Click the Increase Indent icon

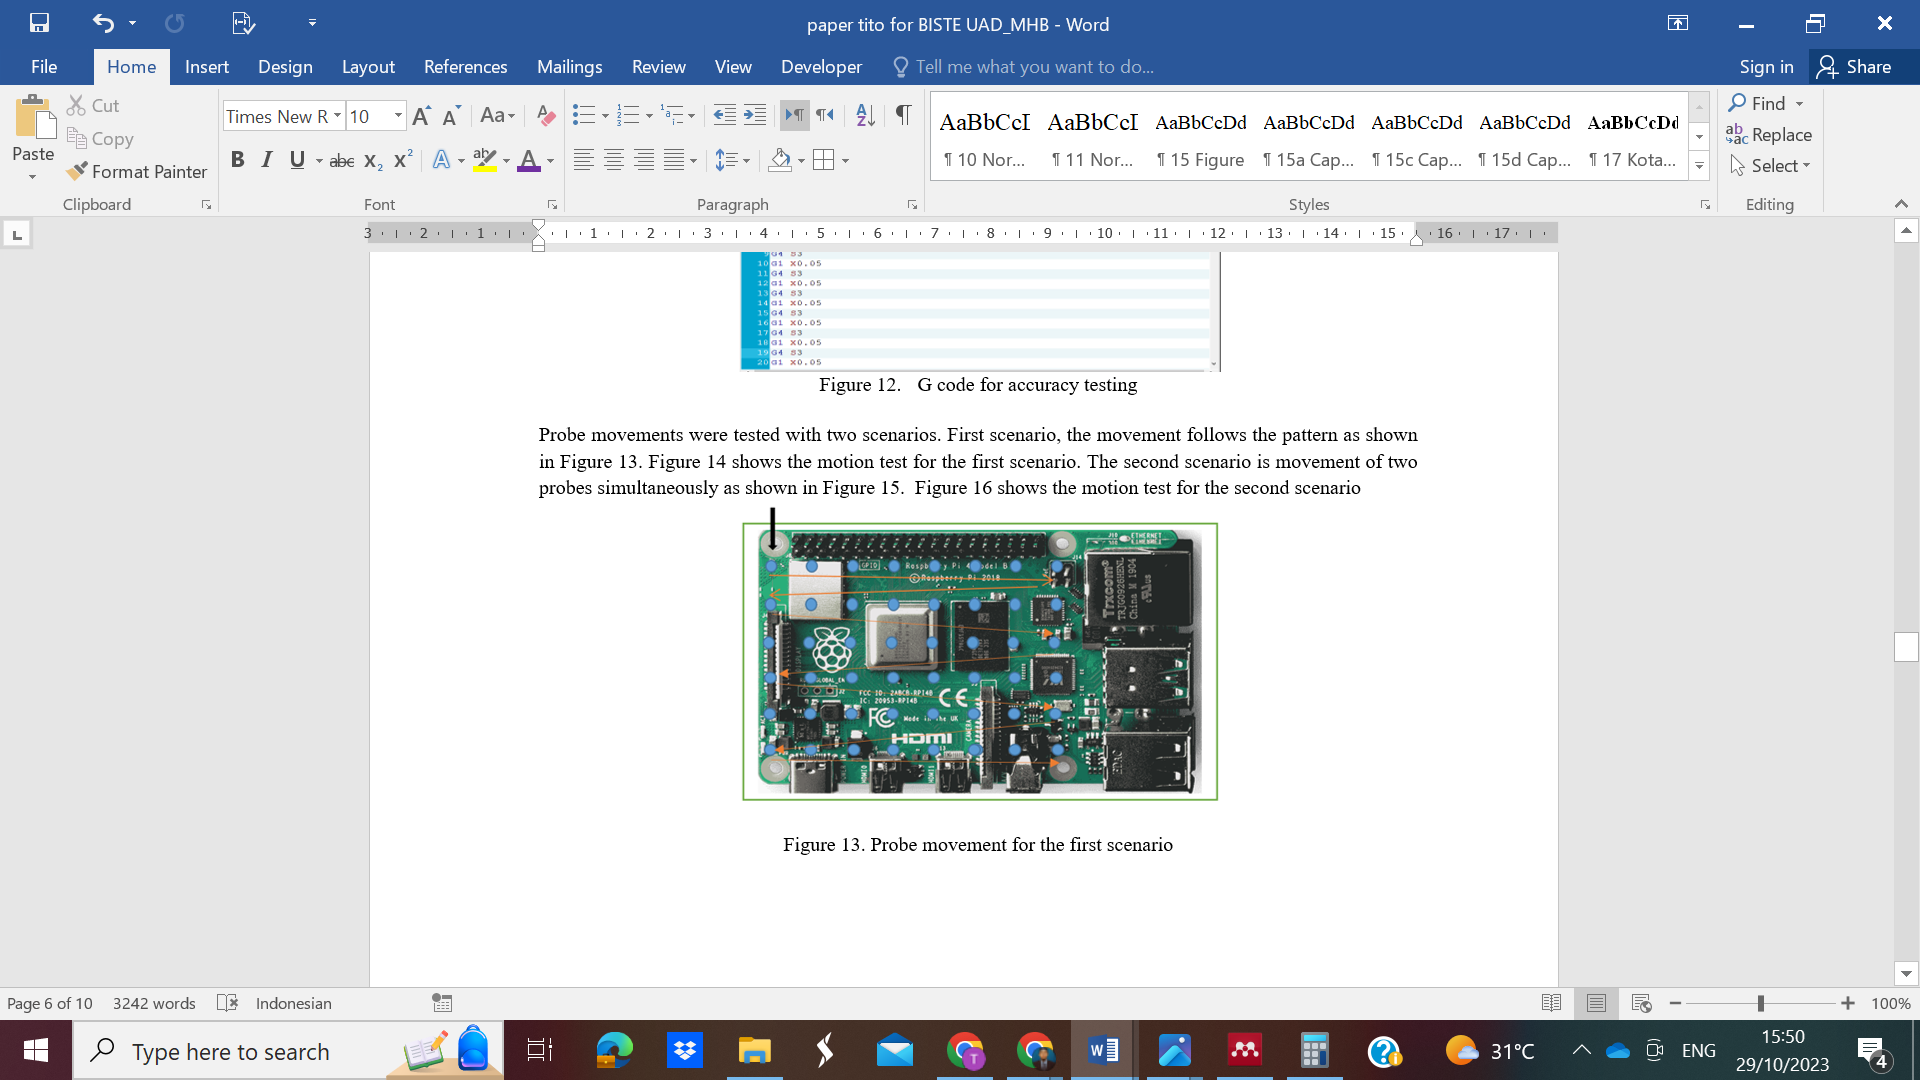[755, 116]
